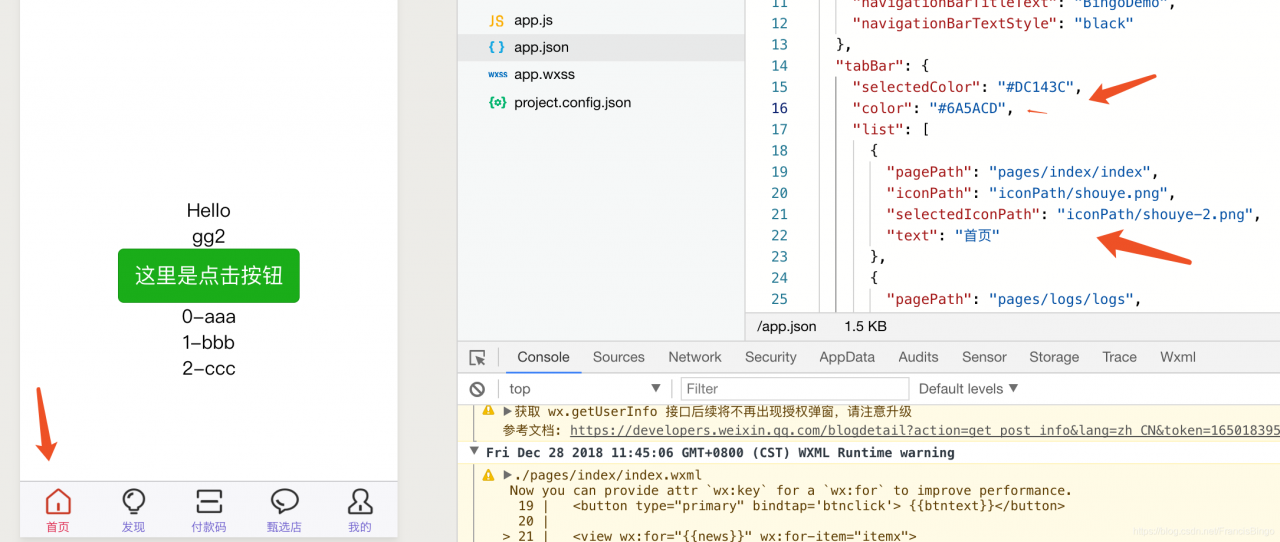
Task: Switch to the Trace tab
Action: coord(1120,357)
